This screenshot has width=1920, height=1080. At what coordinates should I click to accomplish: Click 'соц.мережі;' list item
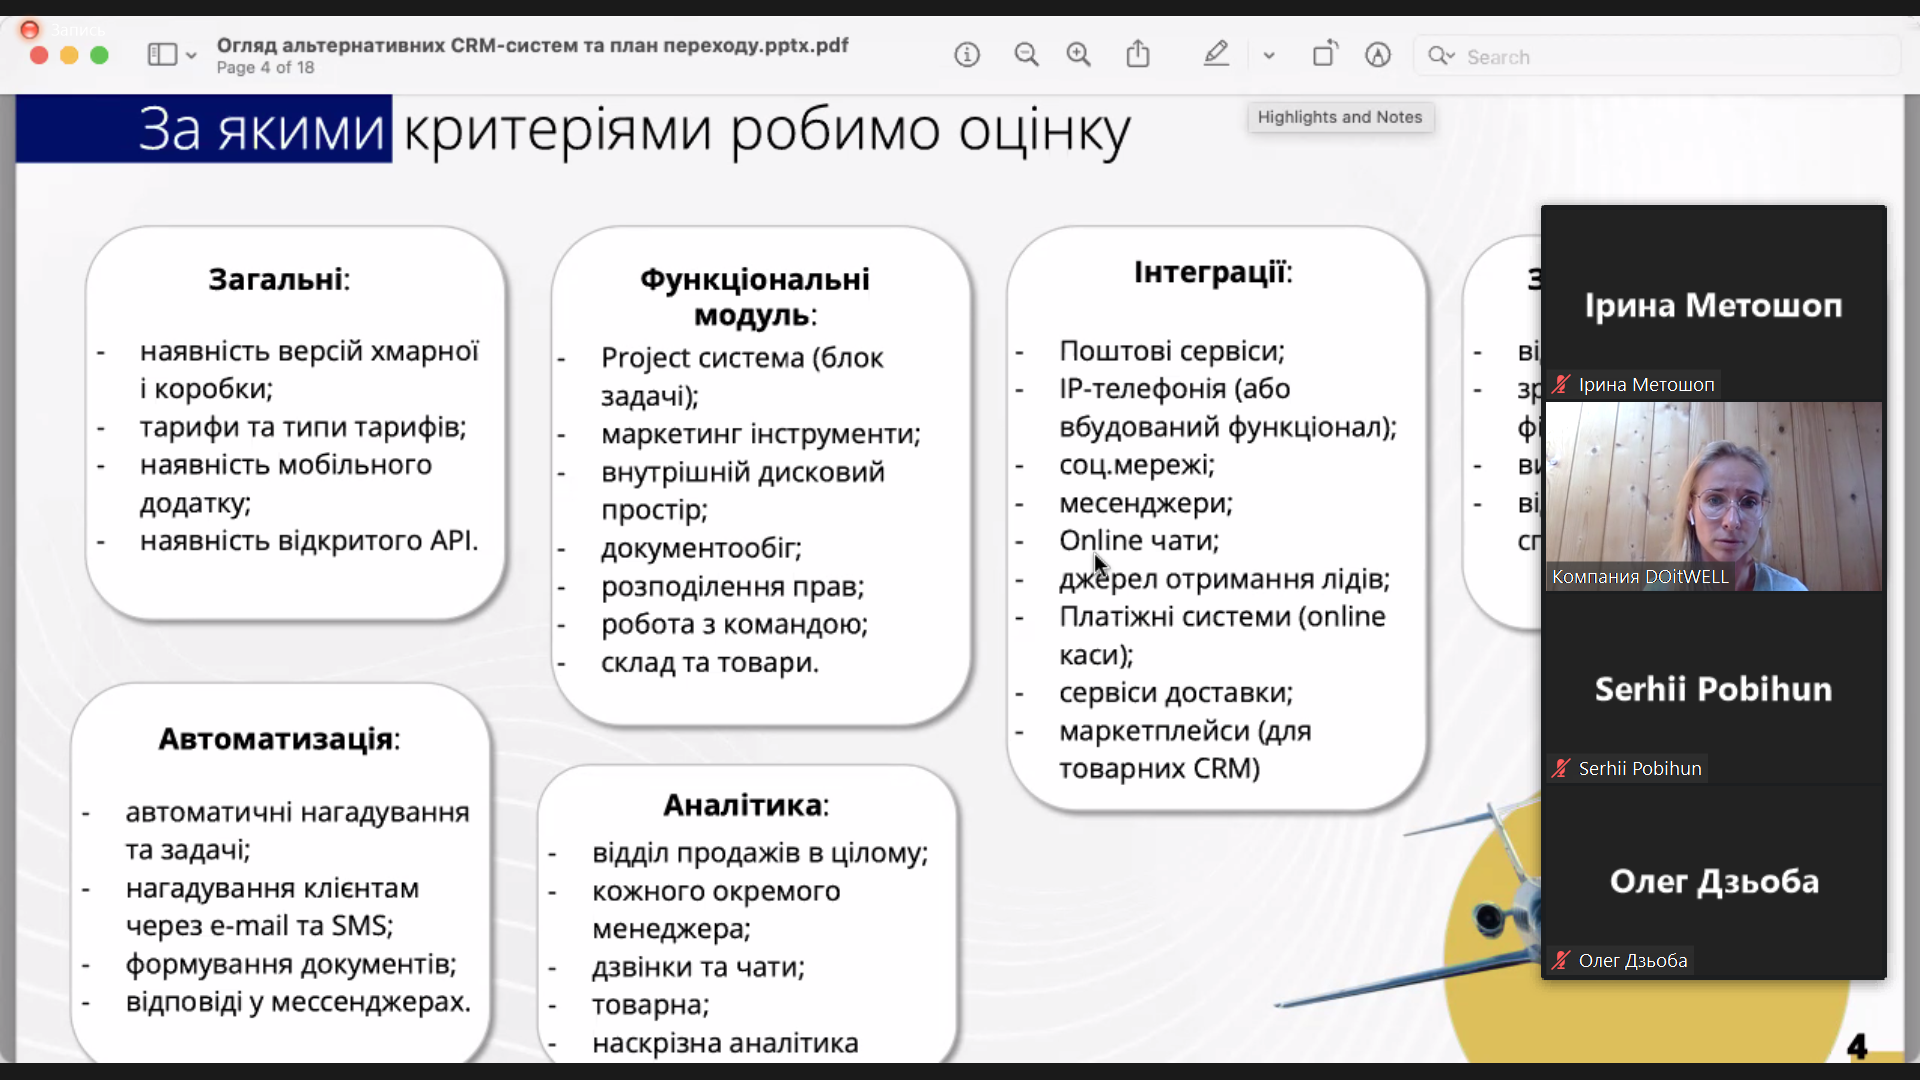pyautogui.click(x=1137, y=465)
